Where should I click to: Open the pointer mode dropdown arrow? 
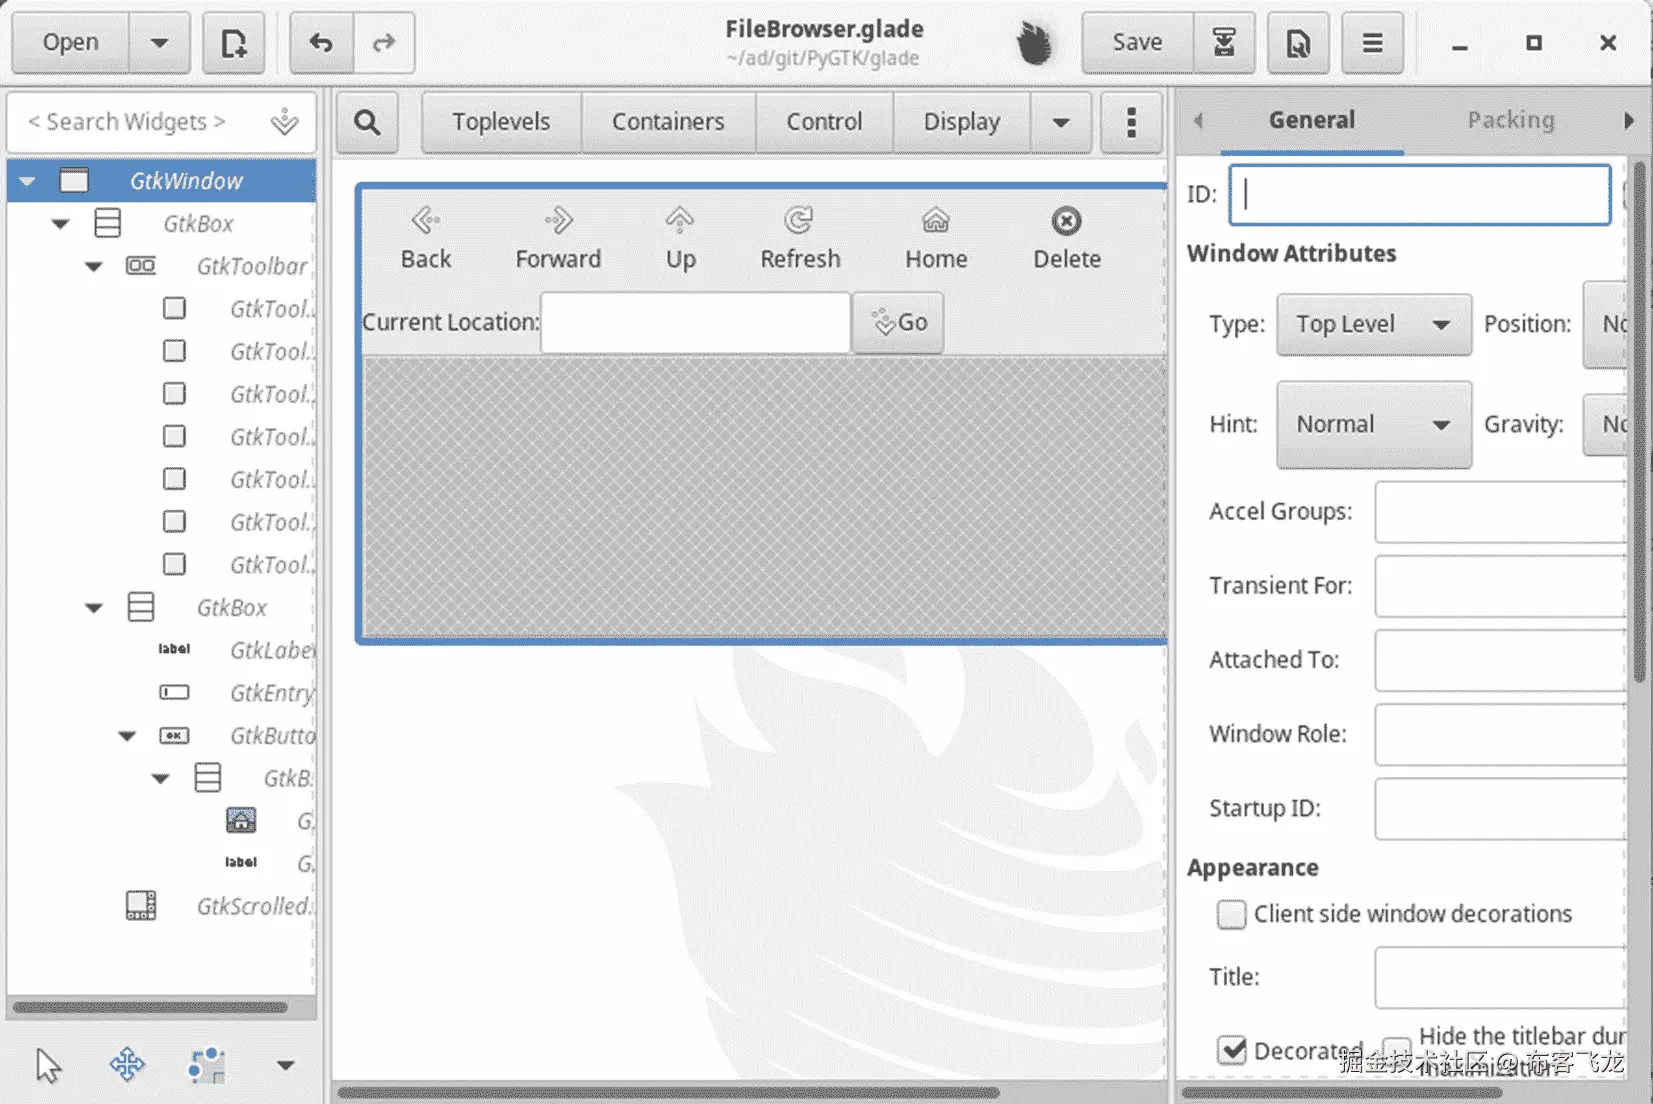285,1065
